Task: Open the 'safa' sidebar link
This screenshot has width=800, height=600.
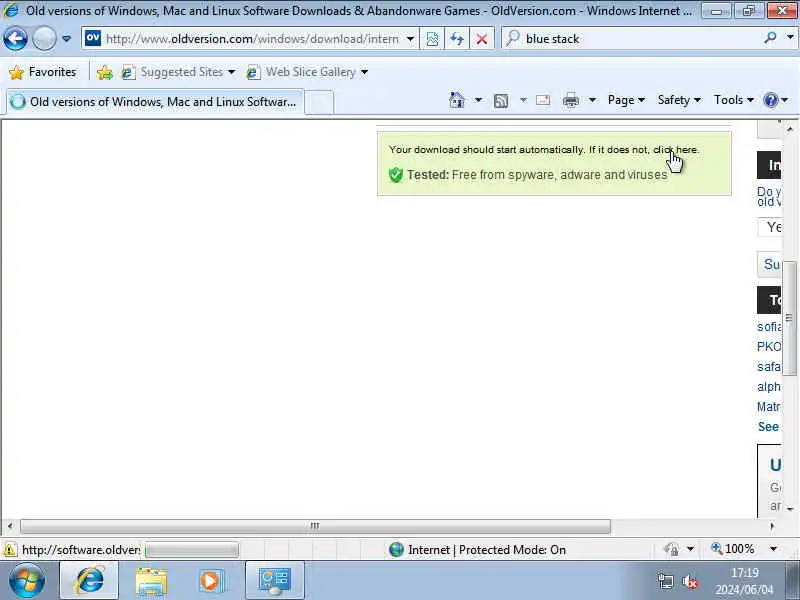Action: (769, 366)
